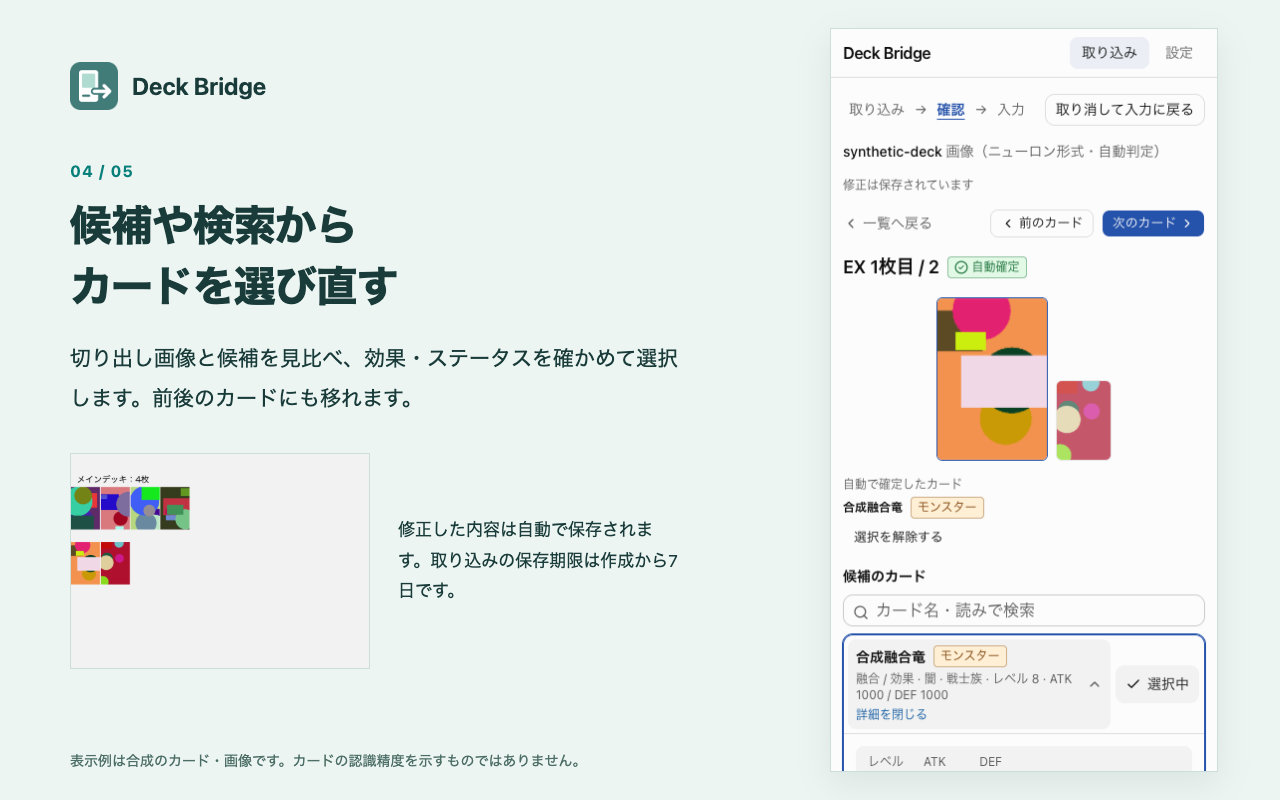The height and width of the screenshot is (800, 1280).
Task: Click the search magnifier icon
Action: (860, 611)
